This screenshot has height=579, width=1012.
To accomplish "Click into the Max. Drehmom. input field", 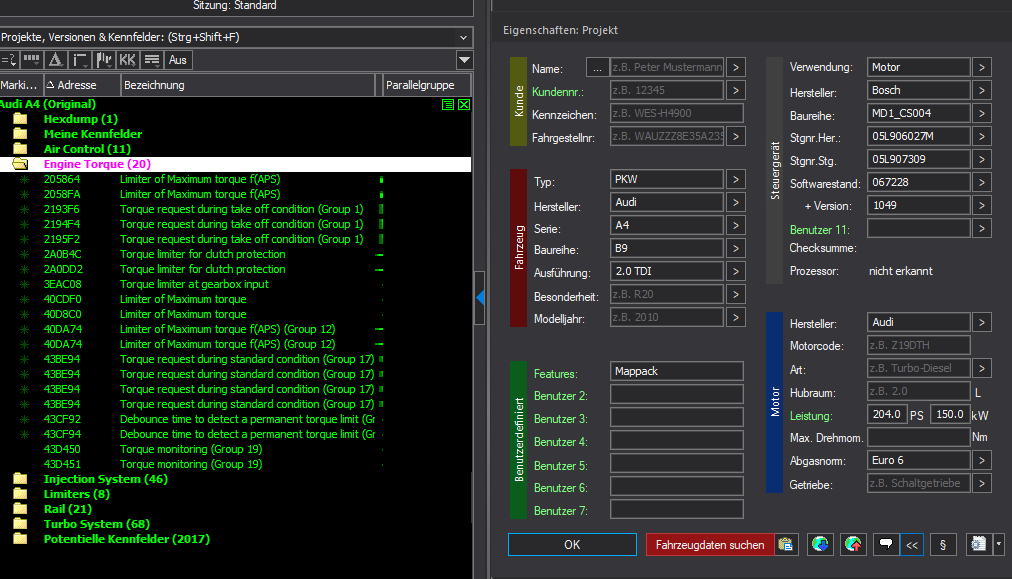I will [x=917, y=437].
